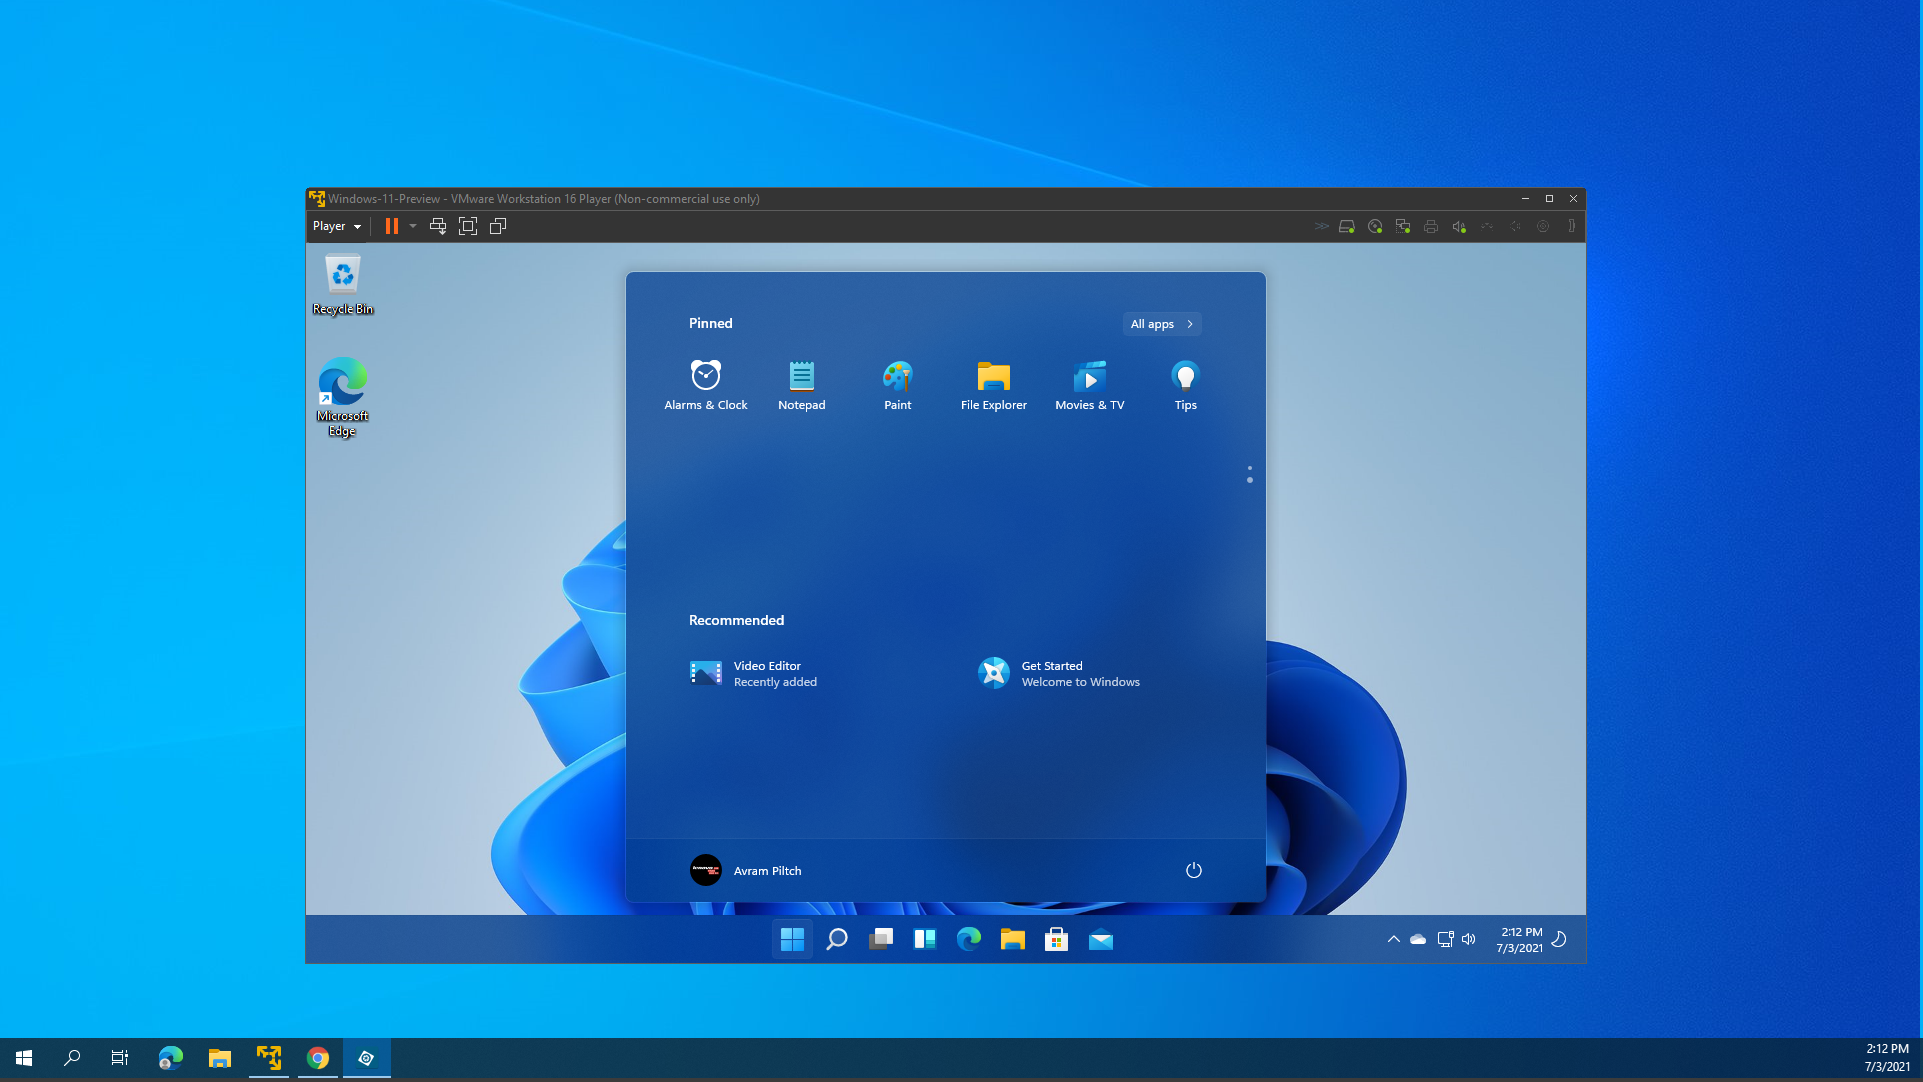Toggle full screen view in VMware

[468, 226]
